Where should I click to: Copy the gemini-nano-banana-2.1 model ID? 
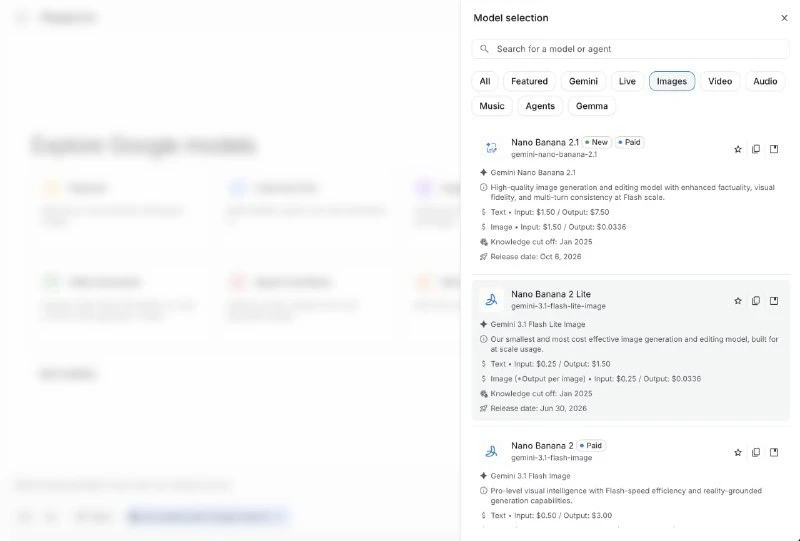(x=756, y=149)
